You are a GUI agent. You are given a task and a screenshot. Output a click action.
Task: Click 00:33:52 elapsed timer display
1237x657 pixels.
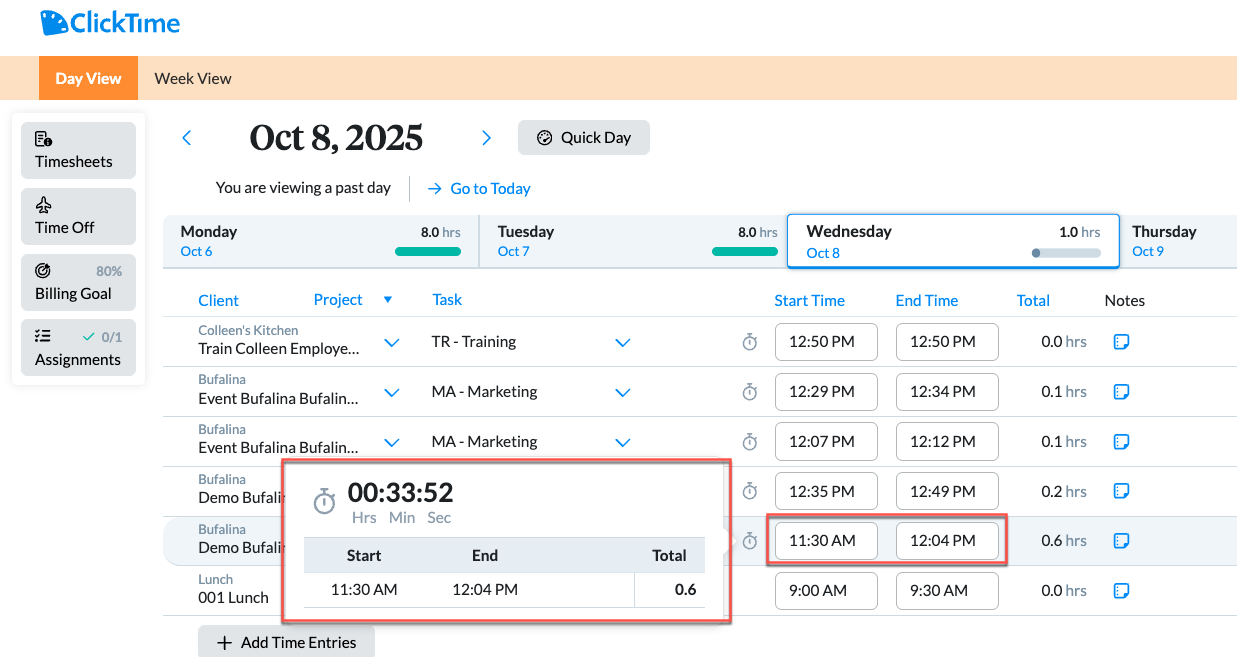400,493
